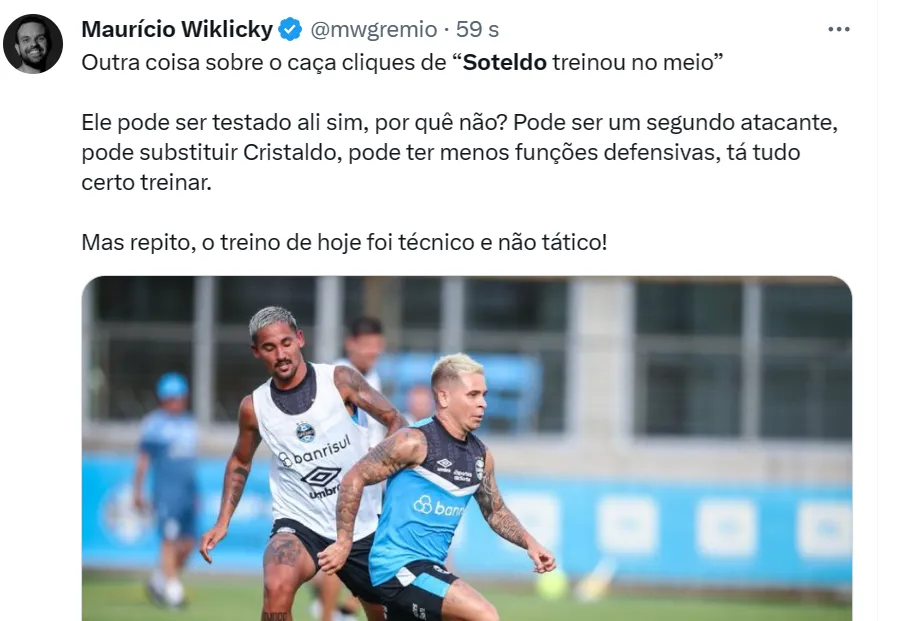Click the line starting 'Outra coisa sobre'
Image resolution: width=914 pixels, height=621 pixels.
click(402, 62)
